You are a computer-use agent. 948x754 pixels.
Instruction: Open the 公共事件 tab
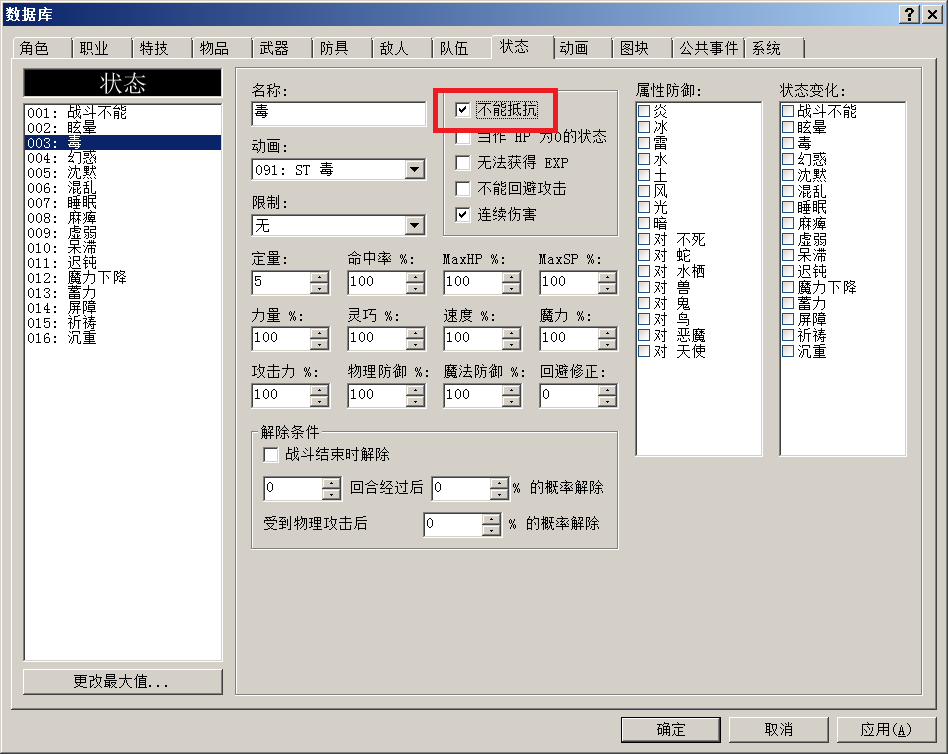tap(708, 48)
